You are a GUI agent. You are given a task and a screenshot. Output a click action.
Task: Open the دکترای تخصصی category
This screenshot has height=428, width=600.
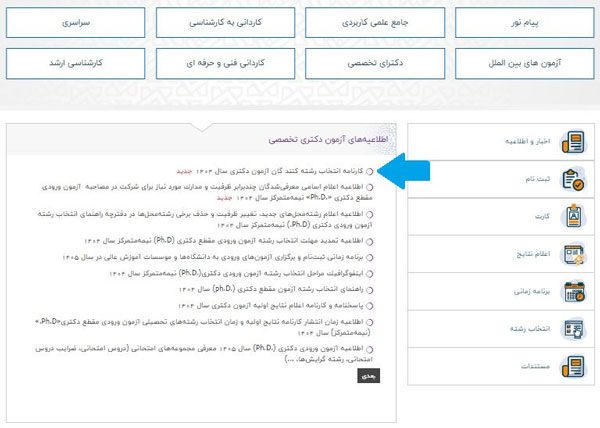[375, 63]
